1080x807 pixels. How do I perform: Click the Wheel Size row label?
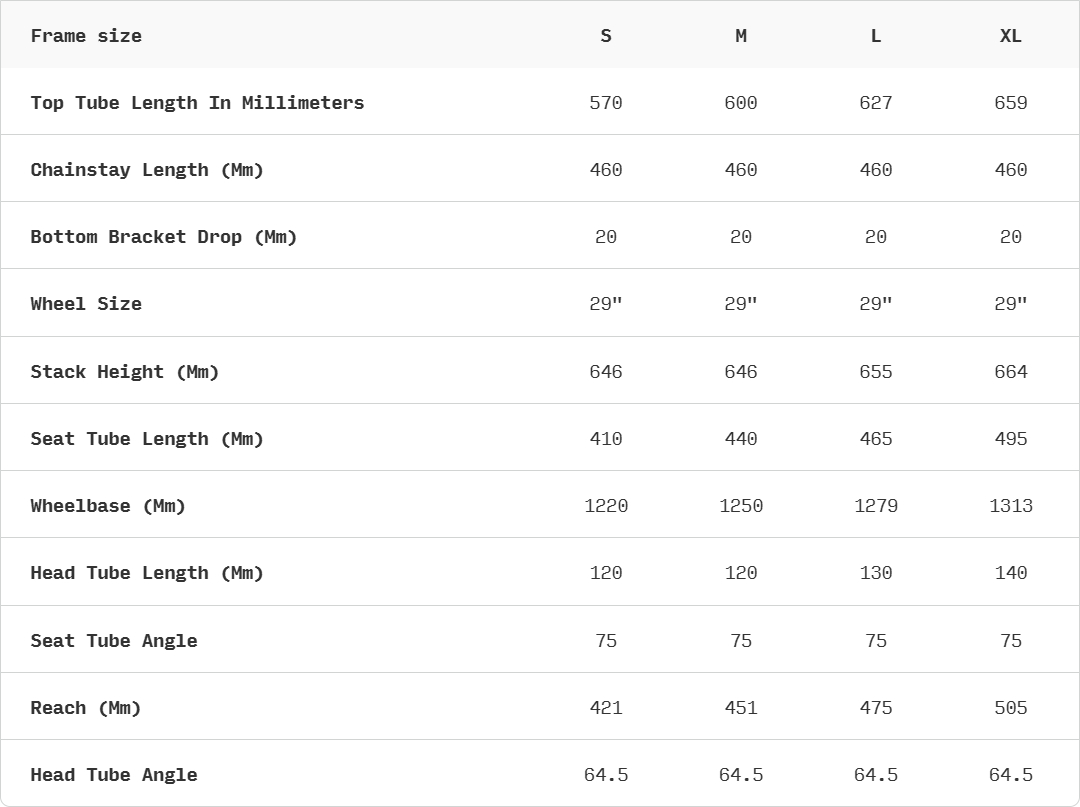[x=86, y=304]
